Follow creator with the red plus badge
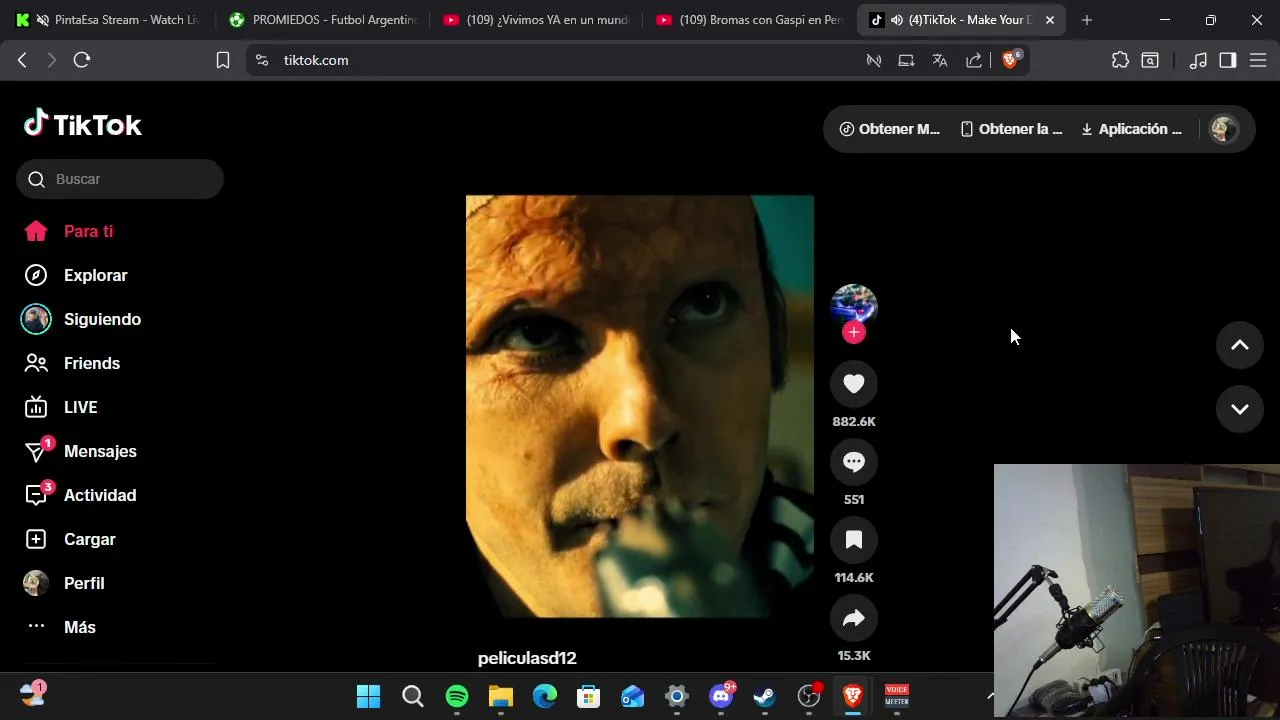This screenshot has height=720, width=1280. coord(854,333)
